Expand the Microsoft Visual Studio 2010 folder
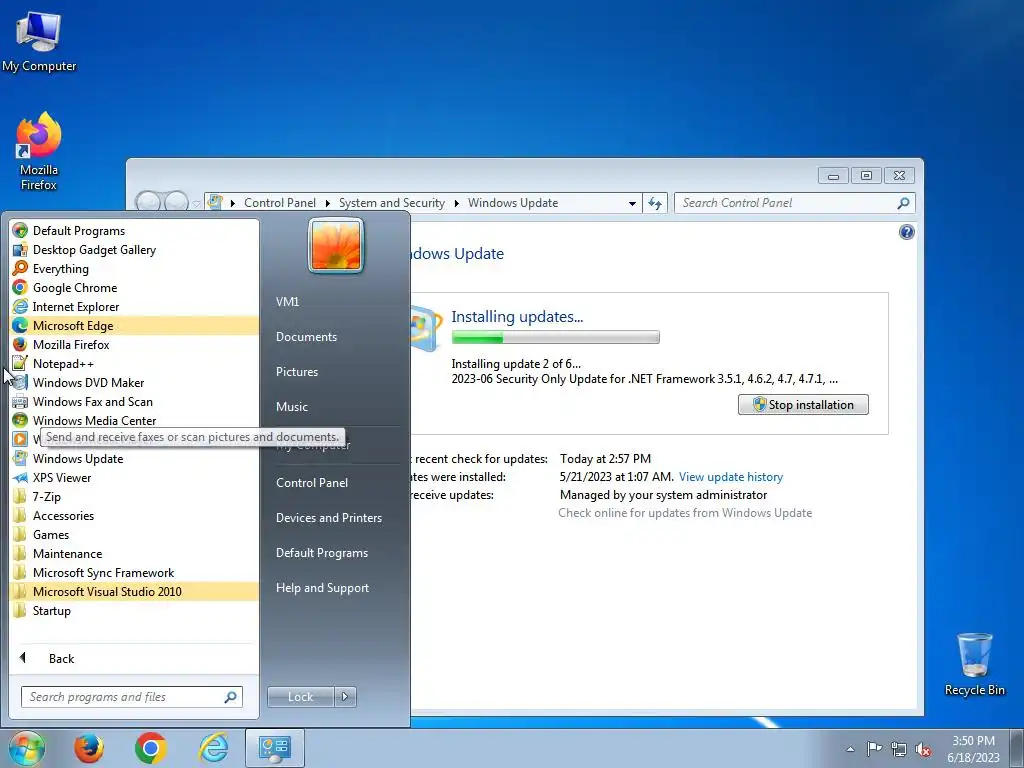Screen dimensions: 1024x768 pyautogui.click(x=134, y=591)
